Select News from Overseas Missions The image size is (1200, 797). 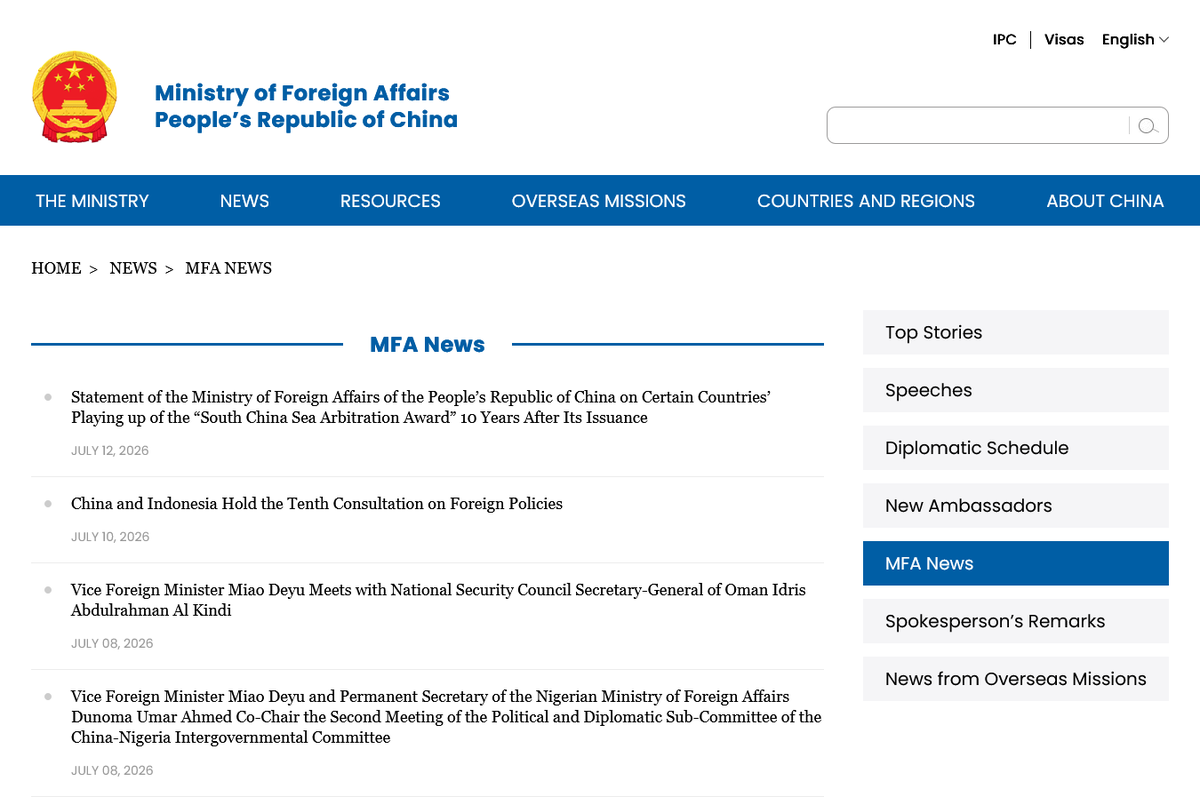(1016, 679)
